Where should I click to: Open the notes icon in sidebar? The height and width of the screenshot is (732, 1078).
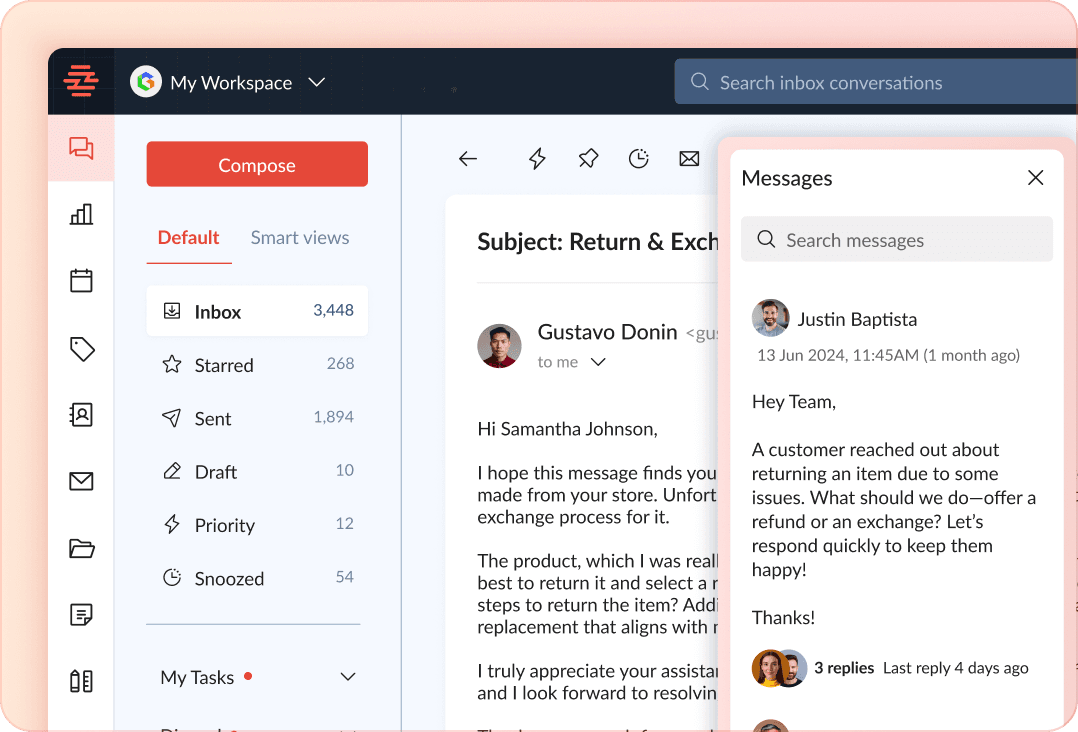click(x=81, y=614)
